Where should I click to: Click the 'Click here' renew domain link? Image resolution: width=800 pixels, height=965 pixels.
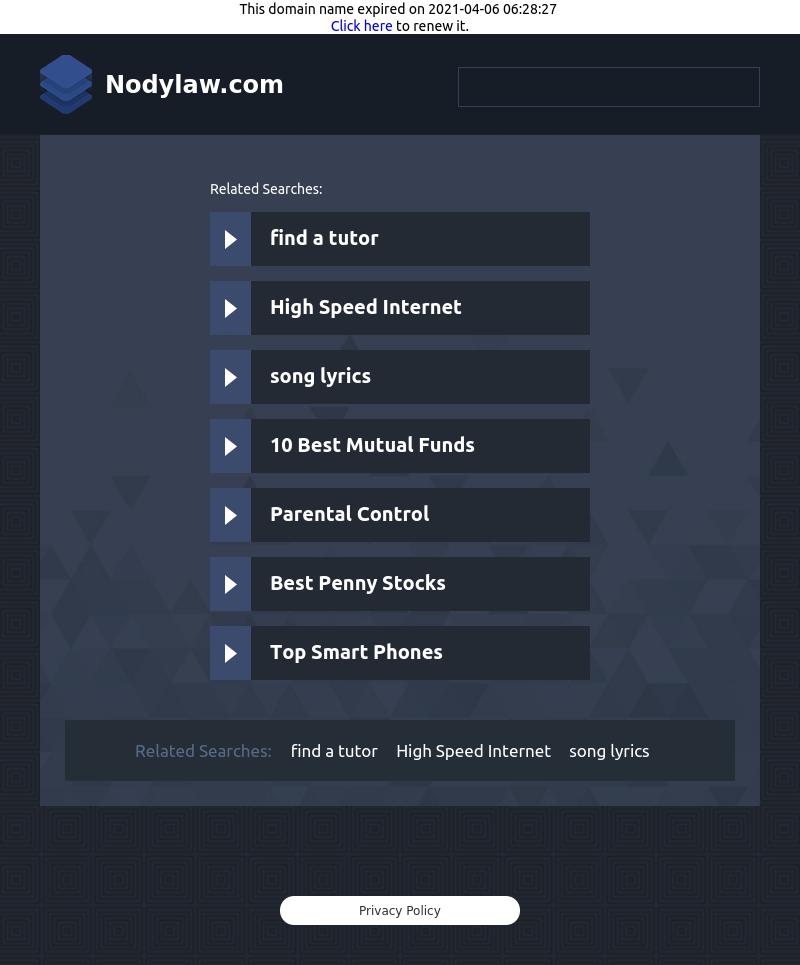[x=361, y=26]
